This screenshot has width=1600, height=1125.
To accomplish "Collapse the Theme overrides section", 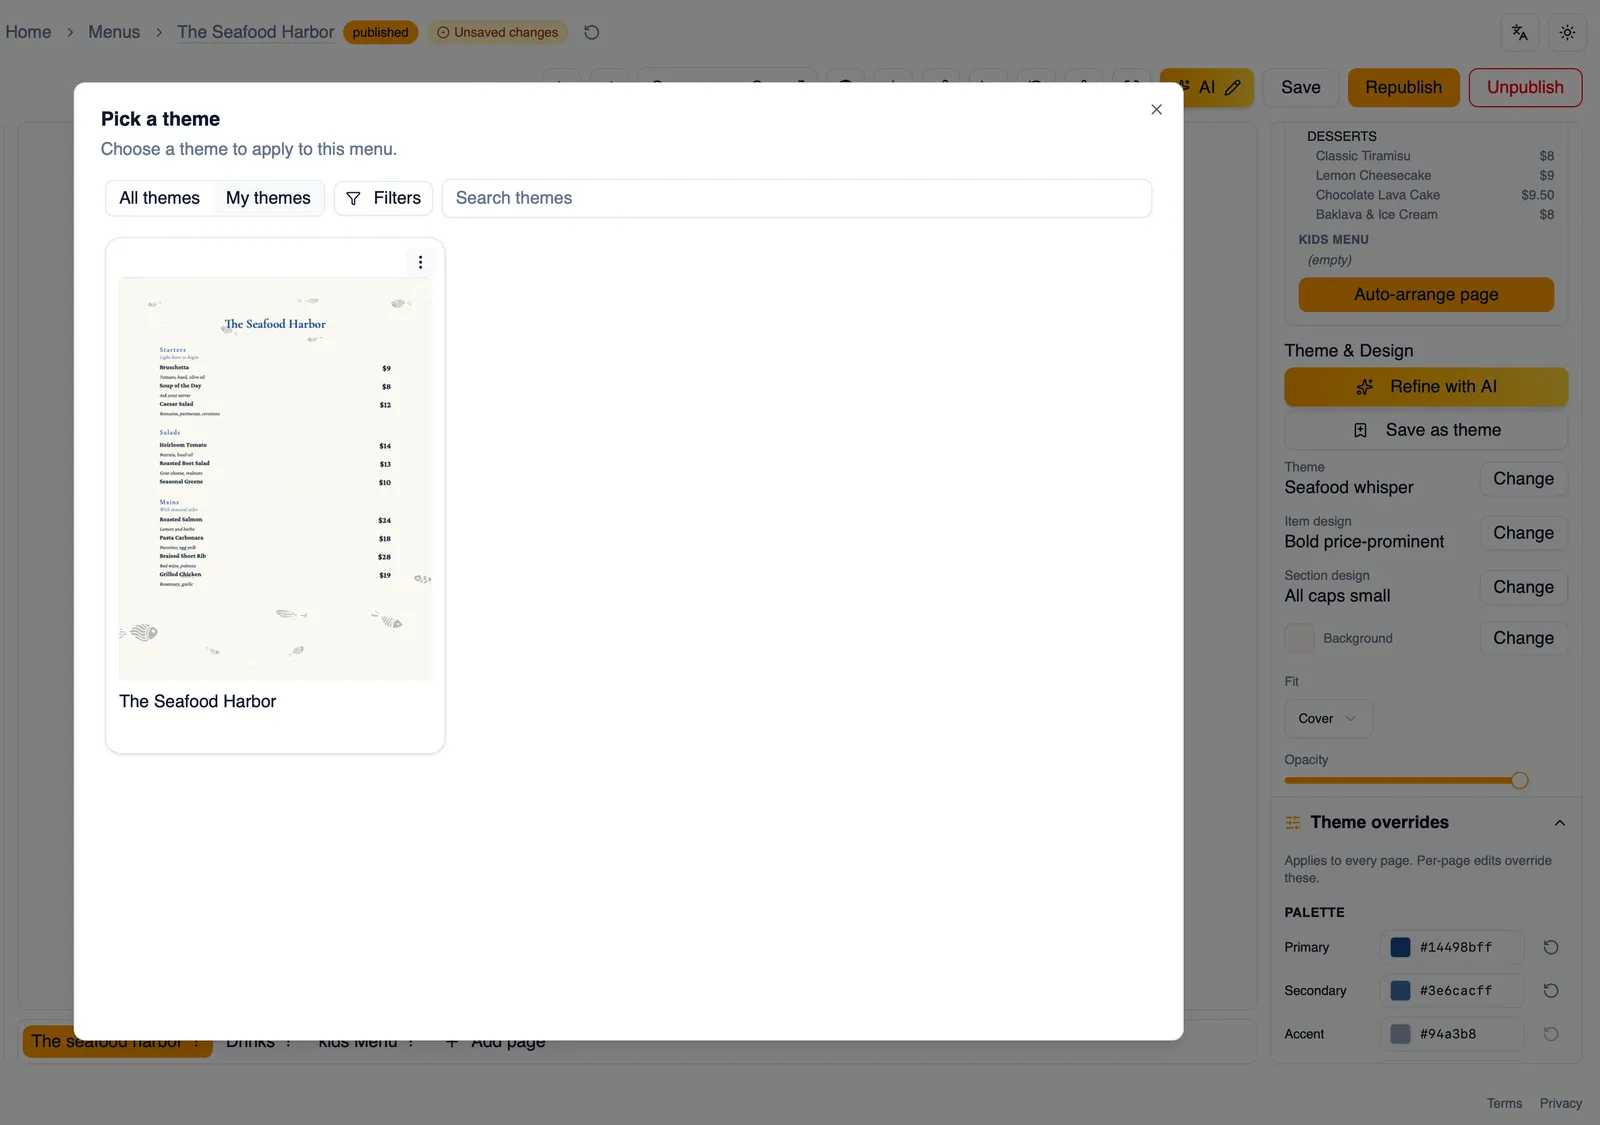I will (1559, 823).
